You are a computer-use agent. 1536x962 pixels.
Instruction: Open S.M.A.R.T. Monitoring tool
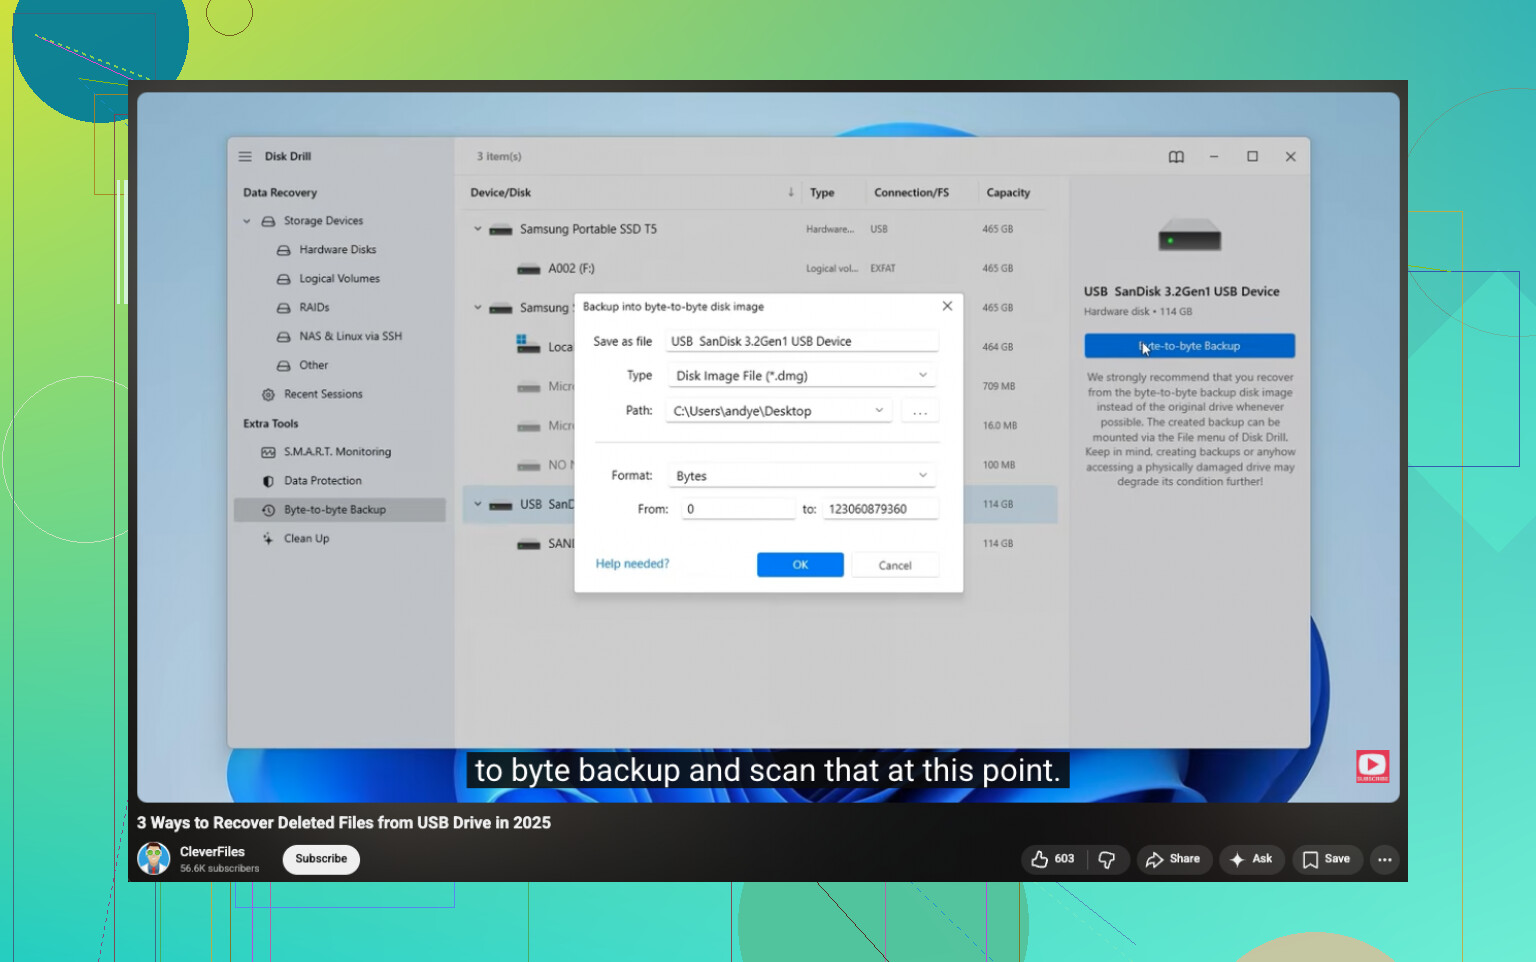(337, 452)
